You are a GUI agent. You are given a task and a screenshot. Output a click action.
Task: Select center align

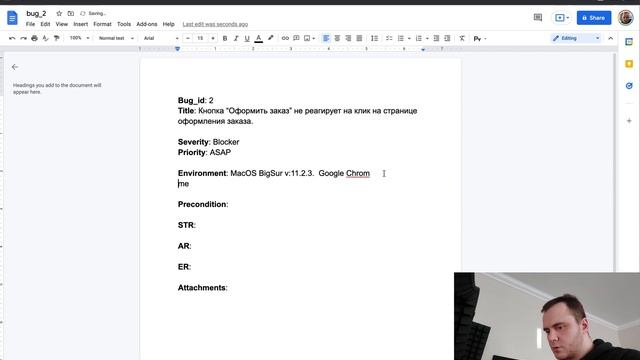[x=337, y=38]
